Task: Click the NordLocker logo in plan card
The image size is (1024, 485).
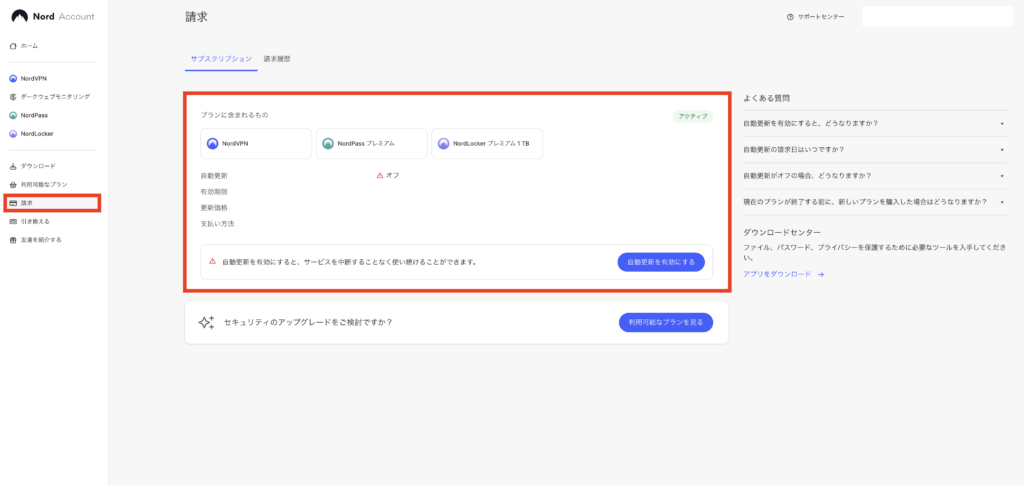Action: 443,144
